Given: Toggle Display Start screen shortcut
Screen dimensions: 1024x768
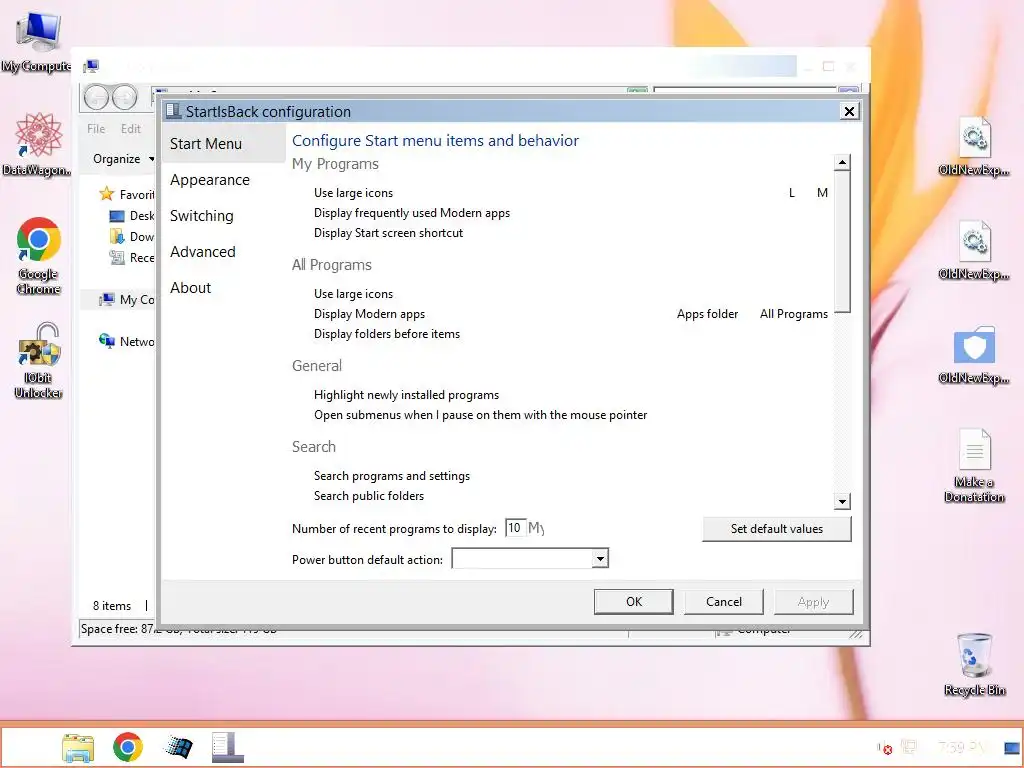Looking at the screenshot, I should point(389,232).
